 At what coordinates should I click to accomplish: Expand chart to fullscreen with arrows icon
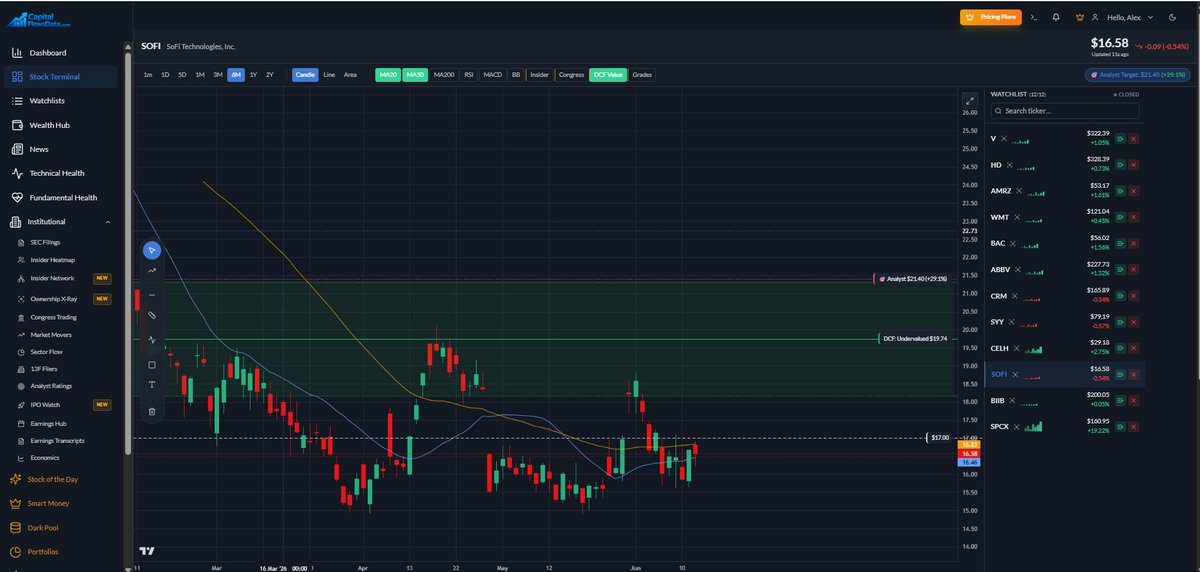point(969,100)
